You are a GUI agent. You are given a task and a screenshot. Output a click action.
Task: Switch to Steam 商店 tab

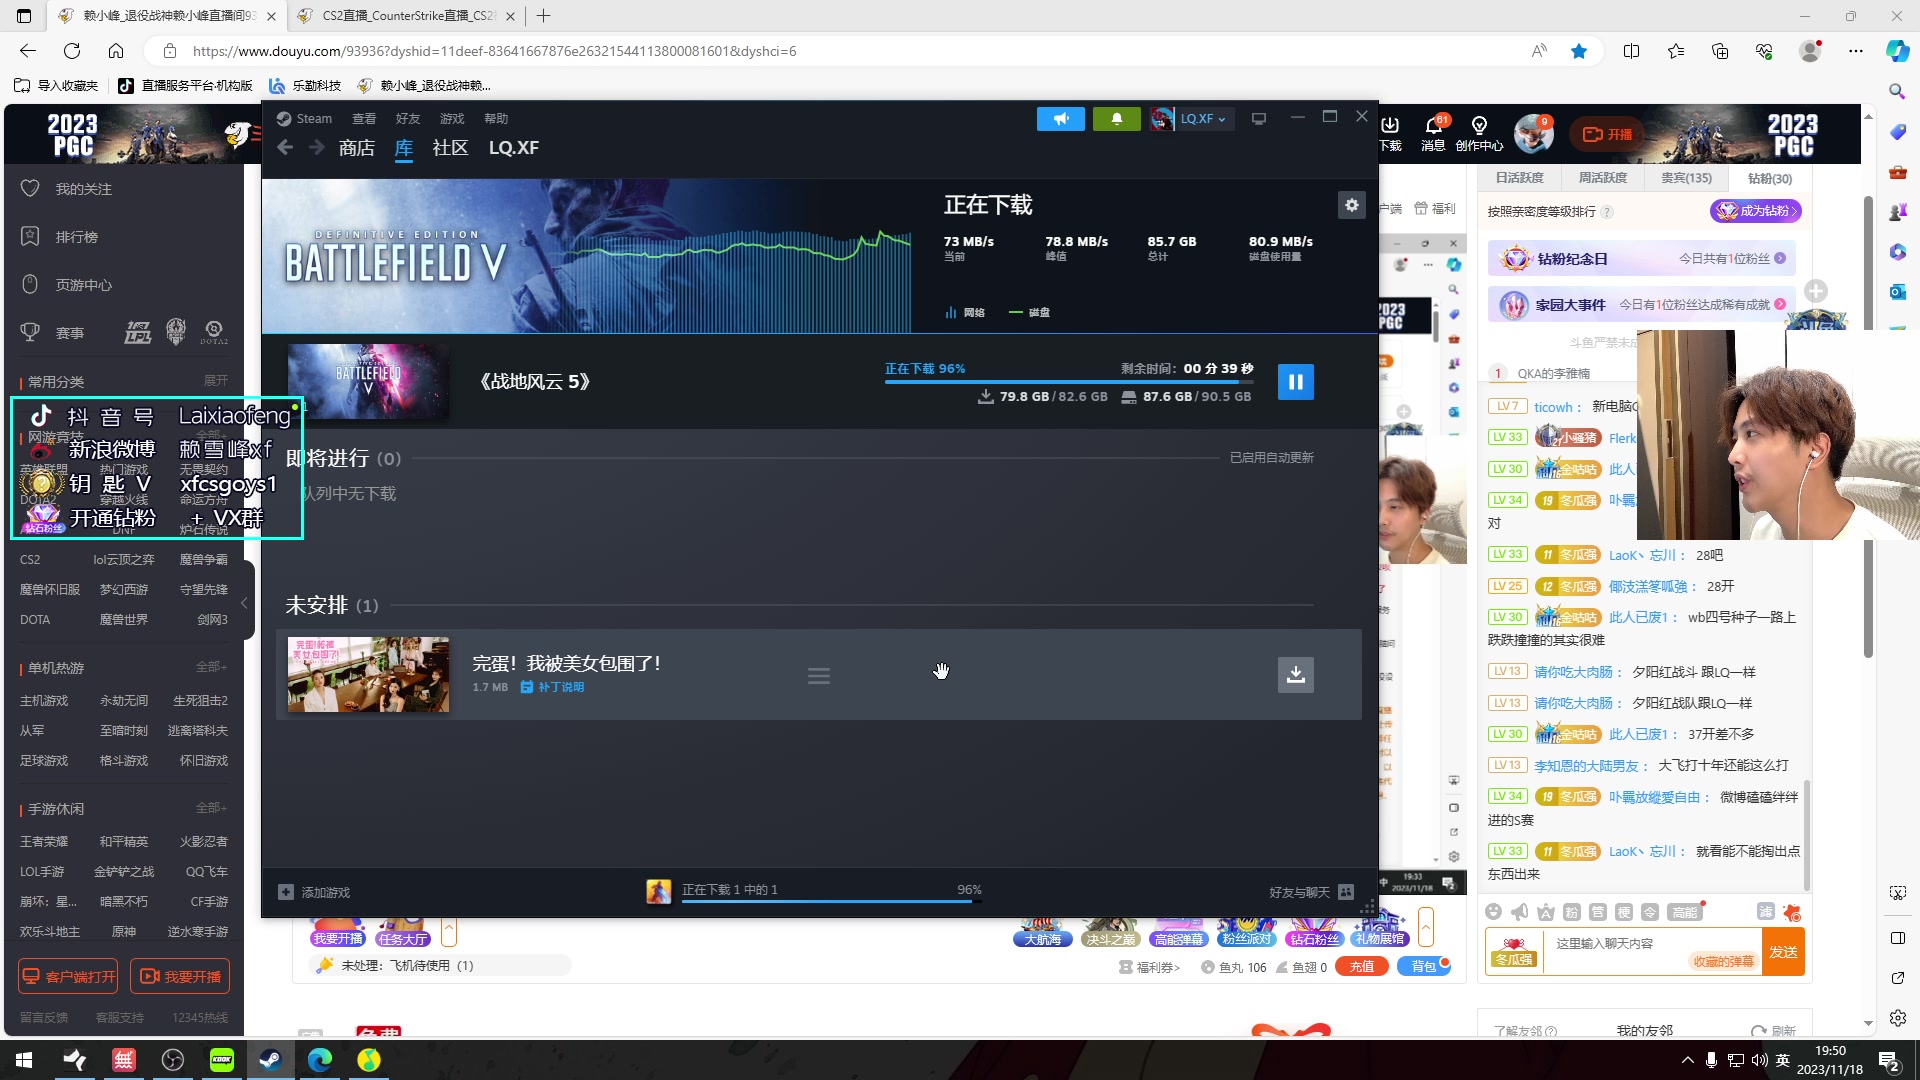pos(357,148)
